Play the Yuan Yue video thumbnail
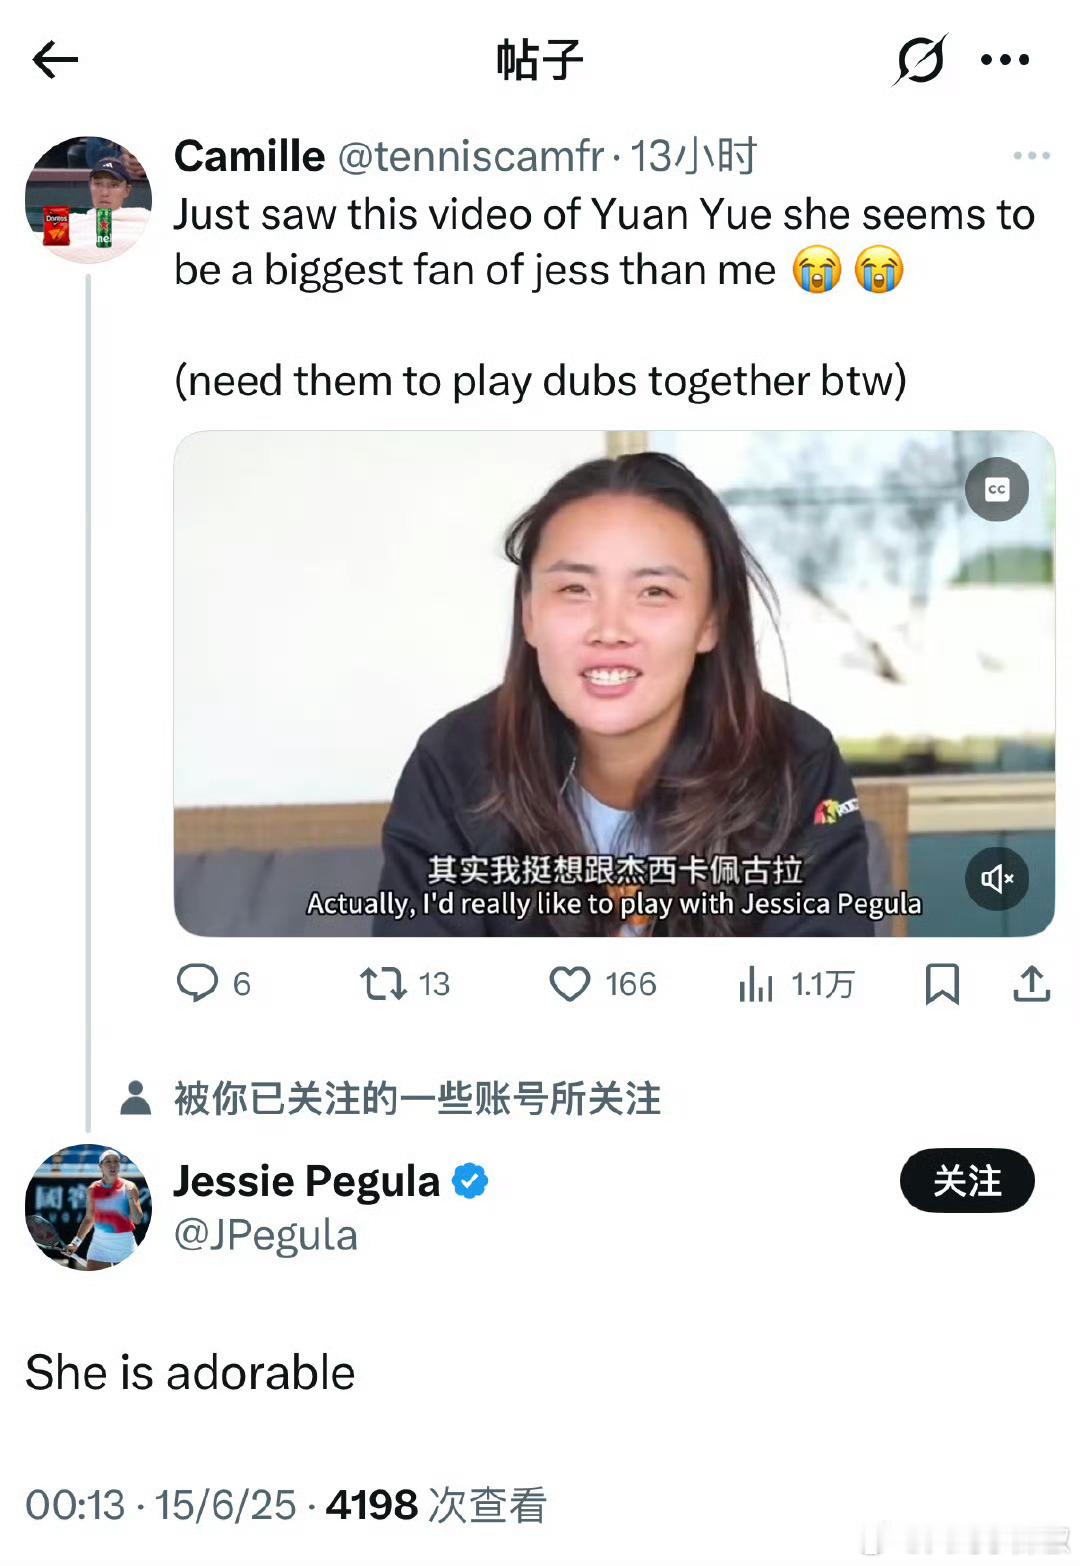The width and height of the screenshot is (1080, 1566). point(614,683)
